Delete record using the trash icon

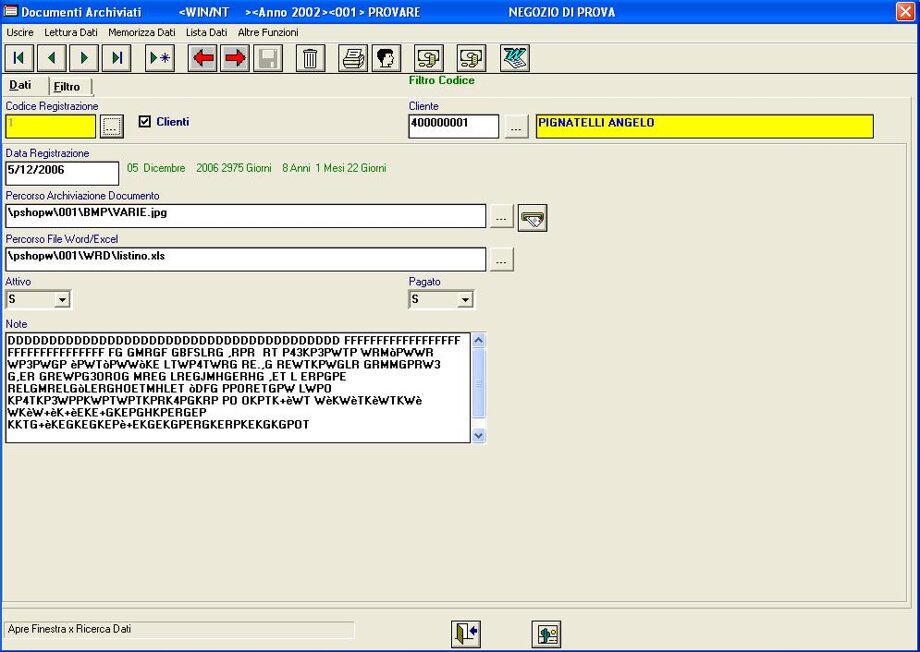click(x=310, y=58)
